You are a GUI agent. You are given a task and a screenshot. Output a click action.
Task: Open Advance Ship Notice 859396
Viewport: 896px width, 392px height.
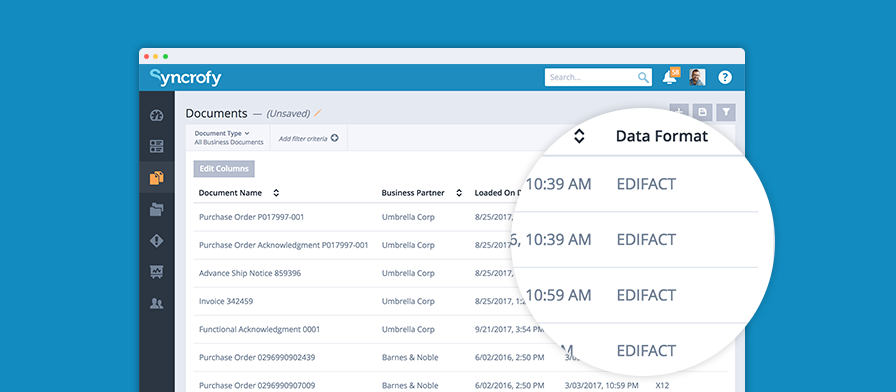point(250,273)
